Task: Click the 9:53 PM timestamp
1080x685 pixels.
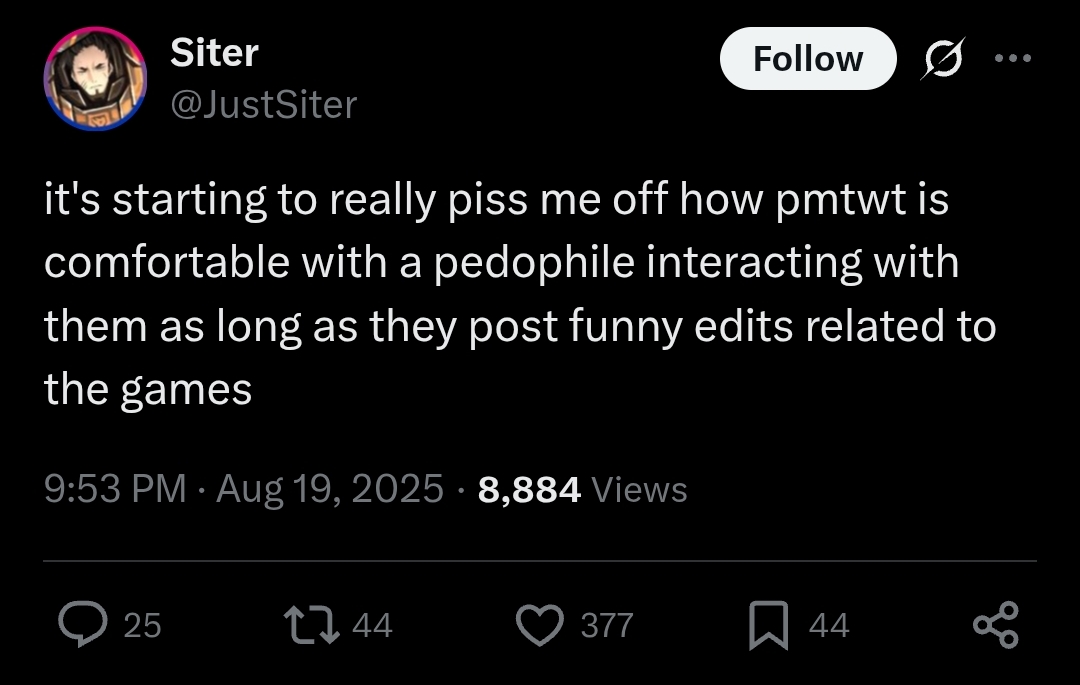Action: pos(116,489)
